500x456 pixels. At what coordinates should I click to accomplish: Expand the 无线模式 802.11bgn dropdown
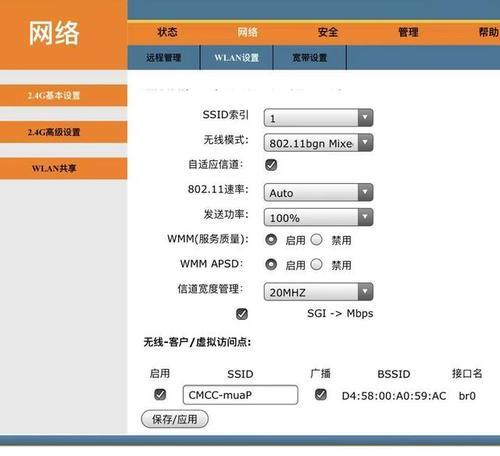tap(318, 143)
